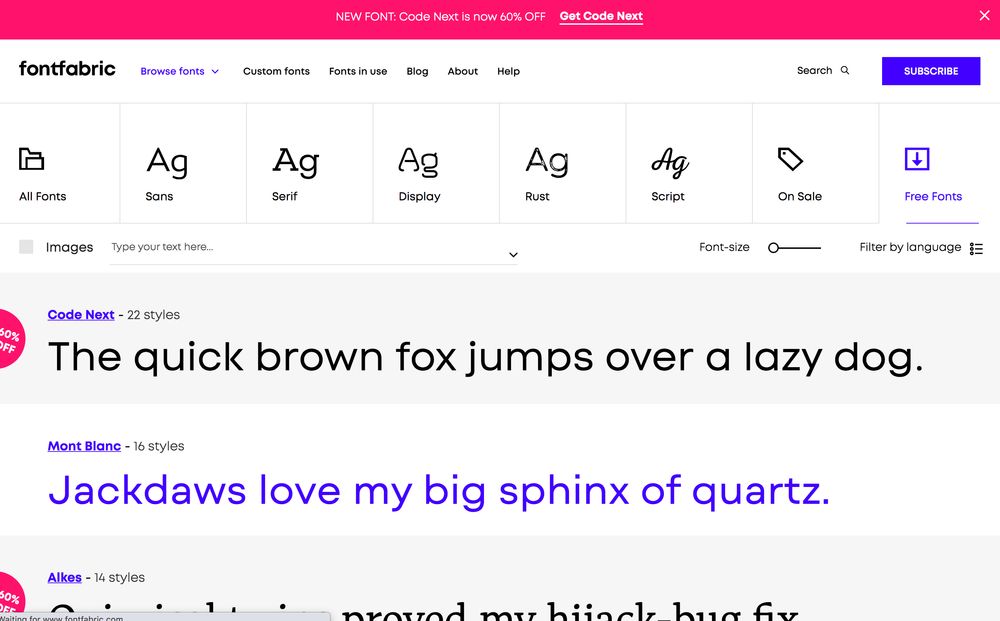Open the Alkes font link
The height and width of the screenshot is (621, 1000).
click(64, 577)
